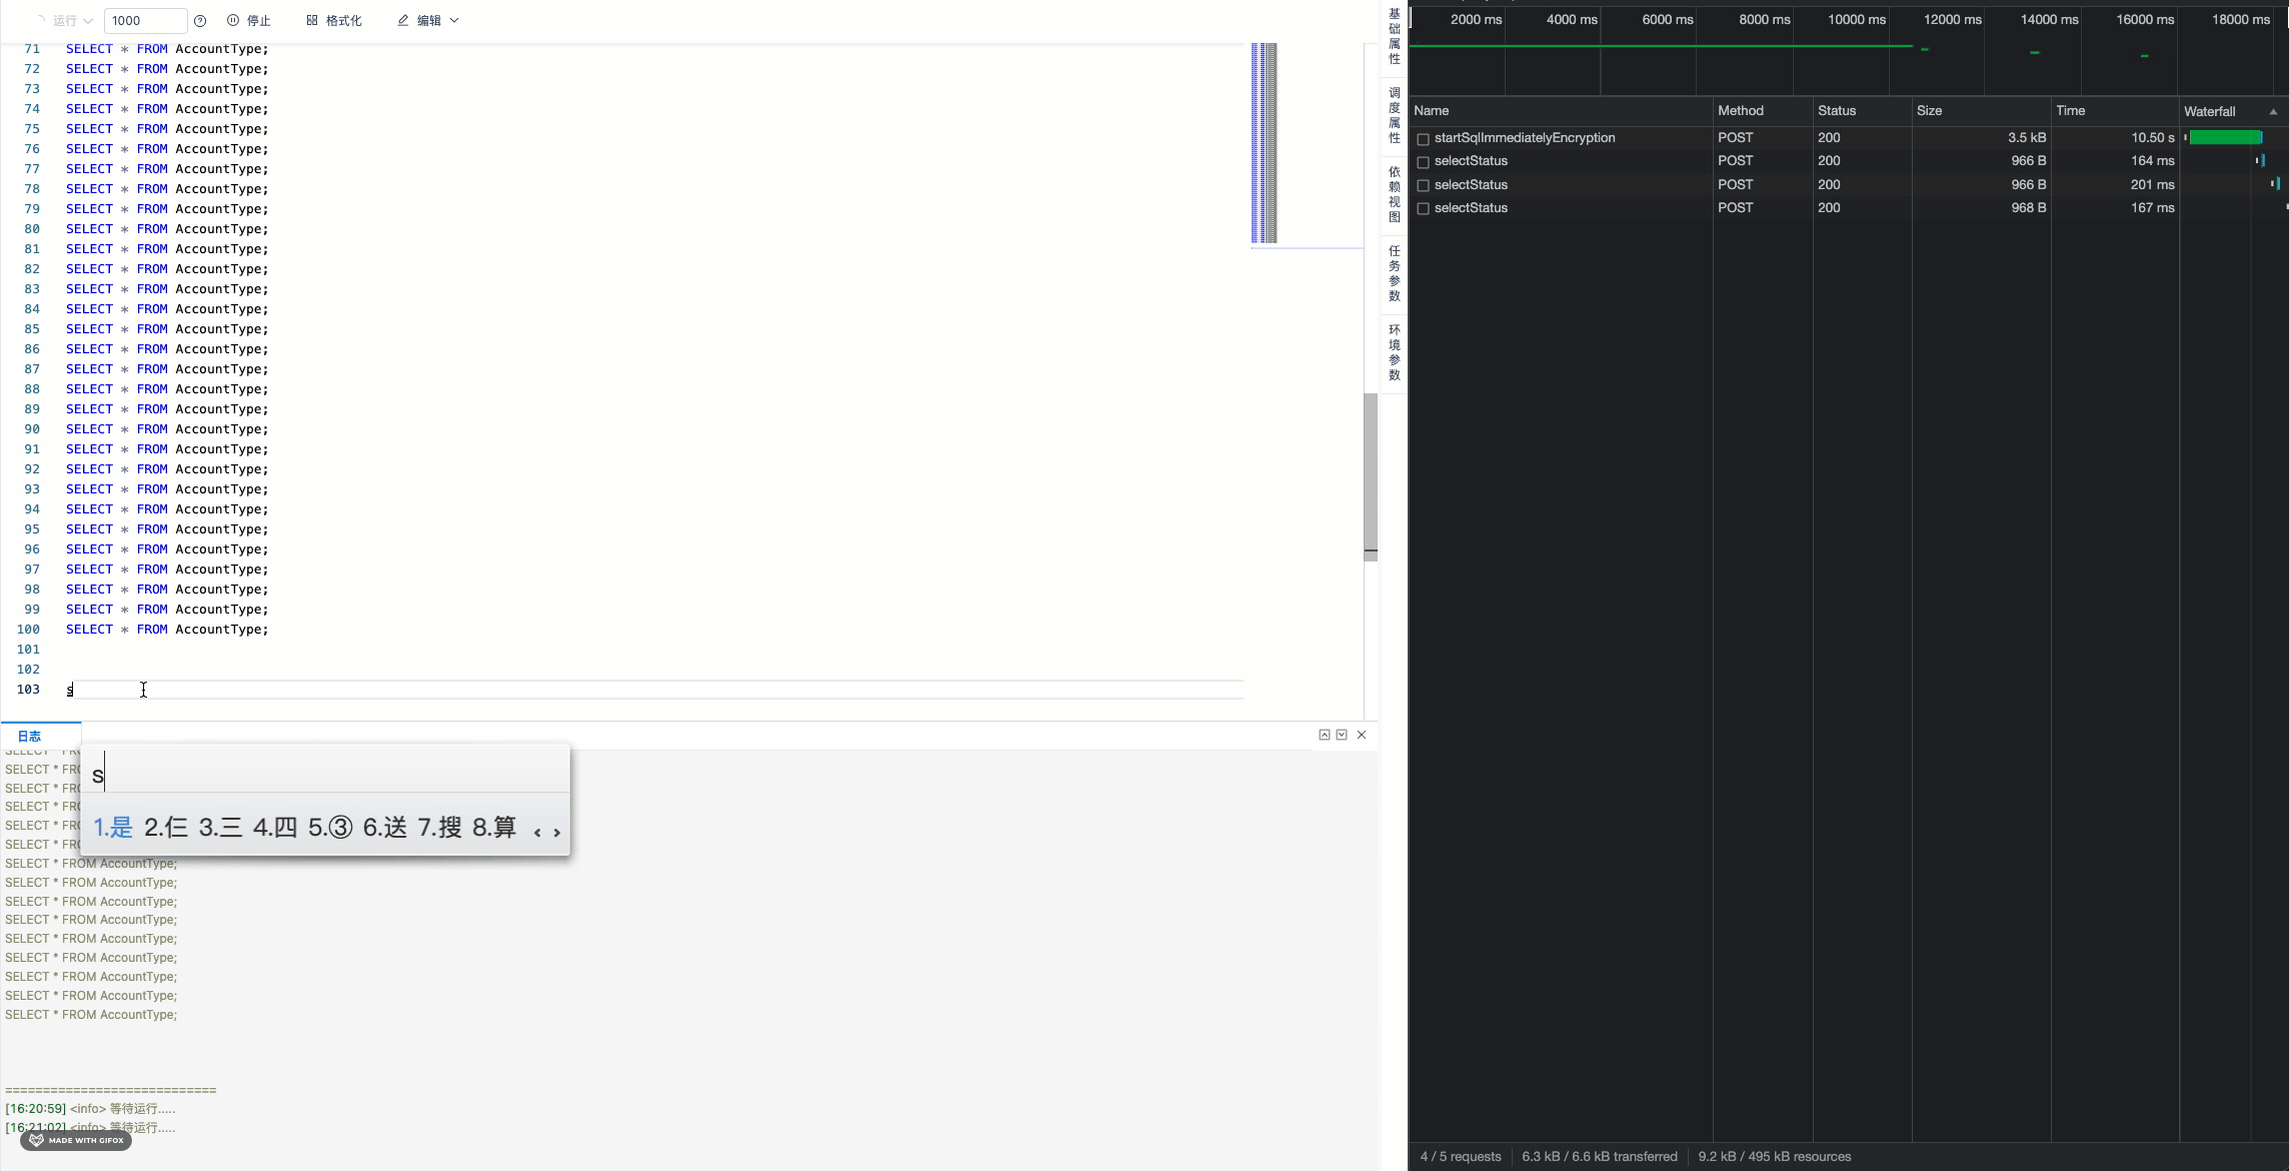Open the 基础属性 side tab

point(1394,37)
